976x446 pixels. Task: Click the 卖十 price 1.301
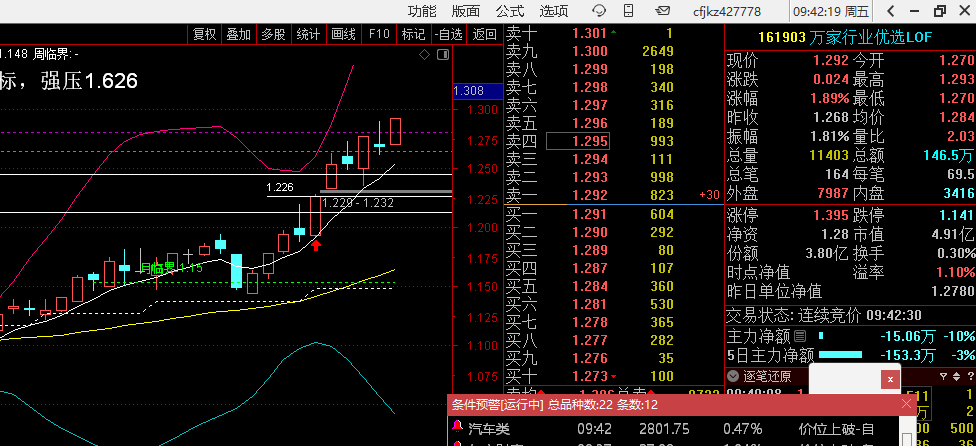point(589,33)
